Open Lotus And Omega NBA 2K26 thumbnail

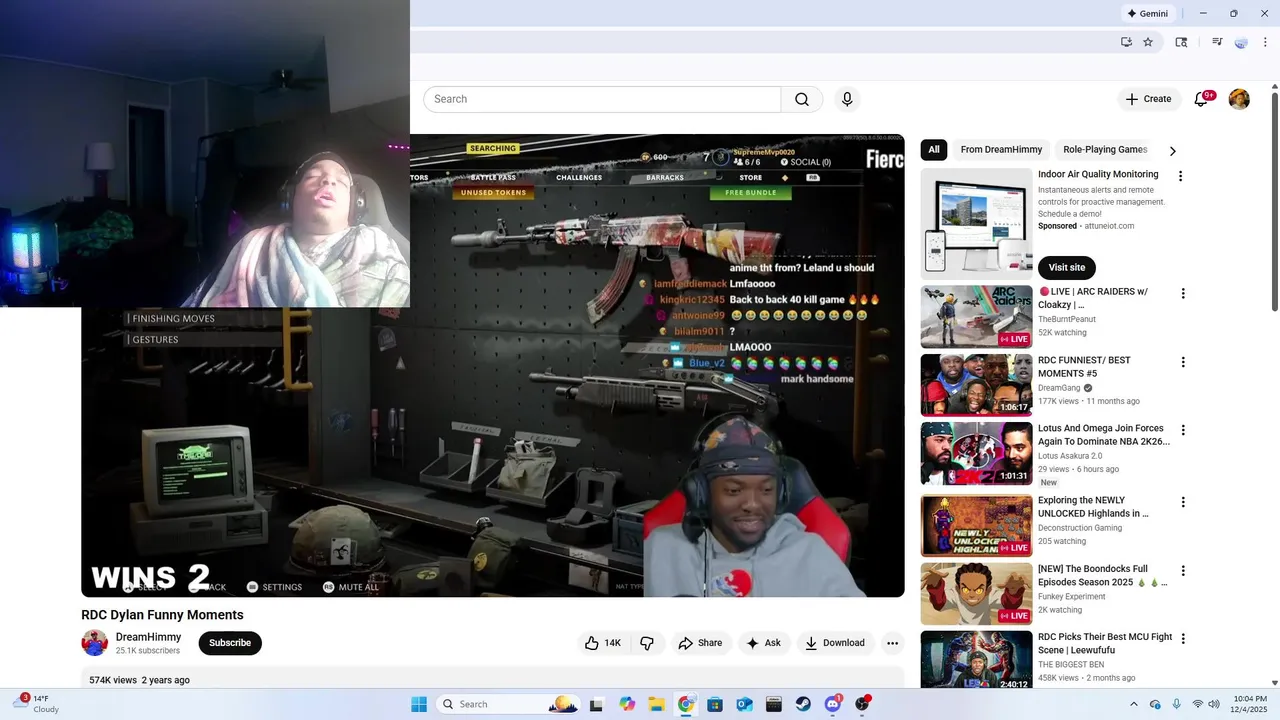[x=976, y=453]
